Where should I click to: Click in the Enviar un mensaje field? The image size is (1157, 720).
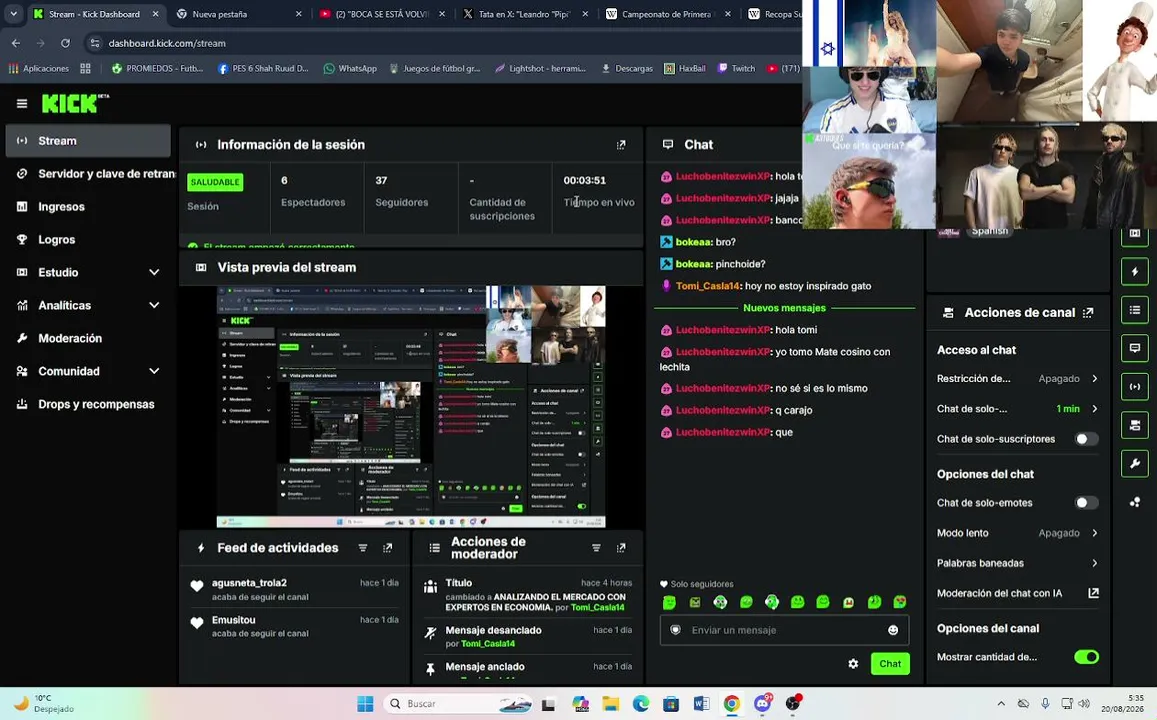784,630
